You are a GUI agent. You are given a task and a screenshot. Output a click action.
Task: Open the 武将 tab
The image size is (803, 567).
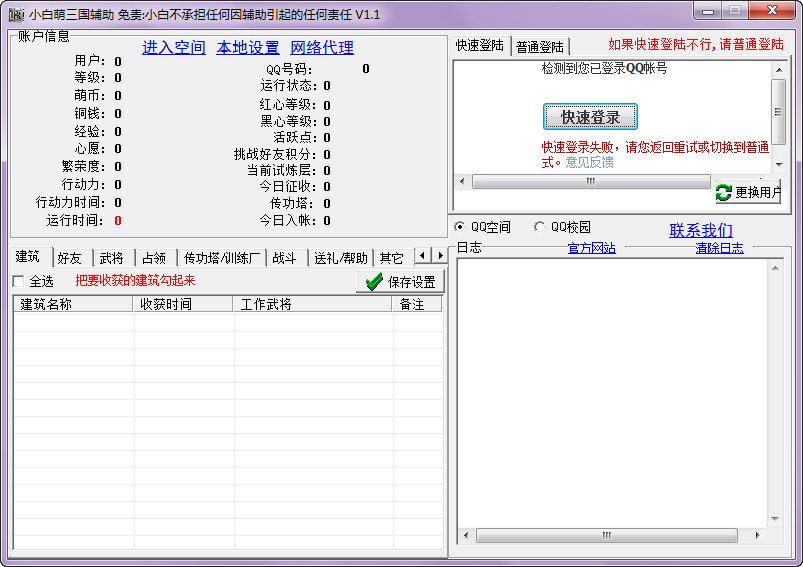pos(112,258)
